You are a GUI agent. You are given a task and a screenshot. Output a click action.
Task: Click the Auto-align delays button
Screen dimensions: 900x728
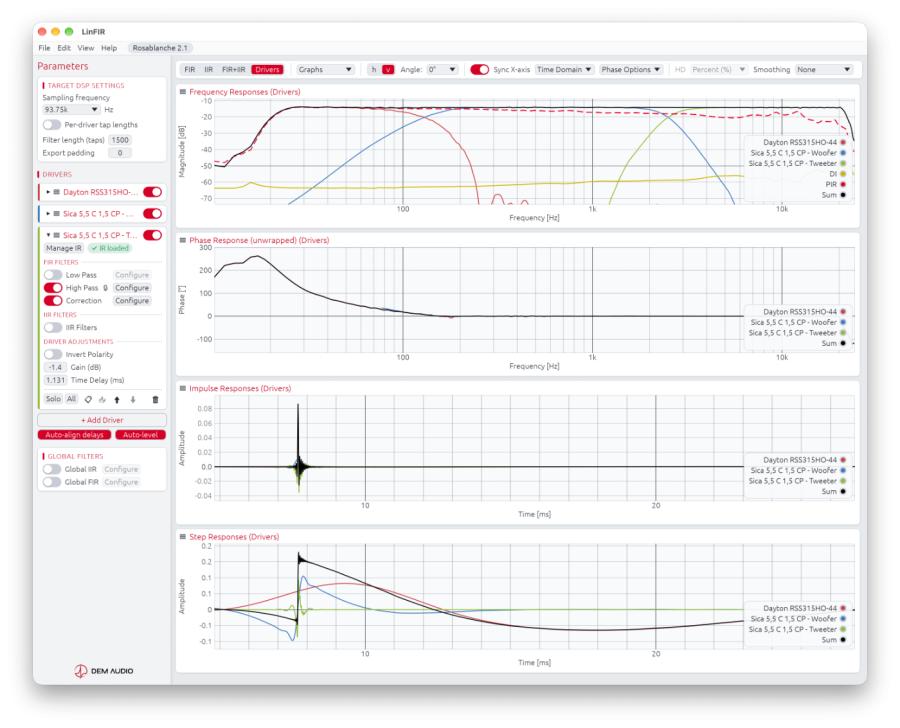pyautogui.click(x=75, y=435)
